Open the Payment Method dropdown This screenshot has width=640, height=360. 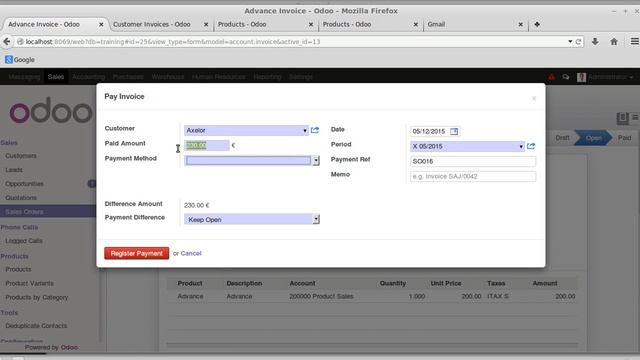316,161
